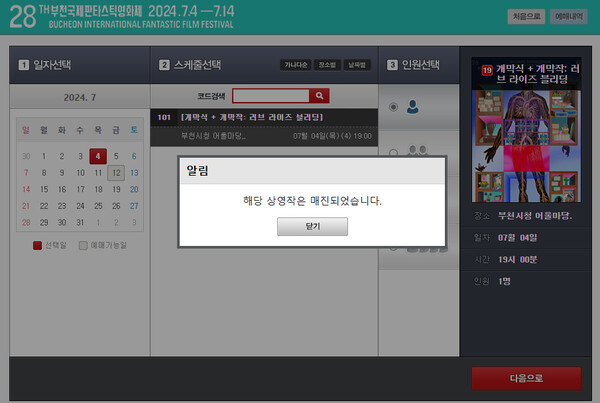Select the two-person radio button
Viewport: 600px width, 403px height.
click(x=393, y=153)
